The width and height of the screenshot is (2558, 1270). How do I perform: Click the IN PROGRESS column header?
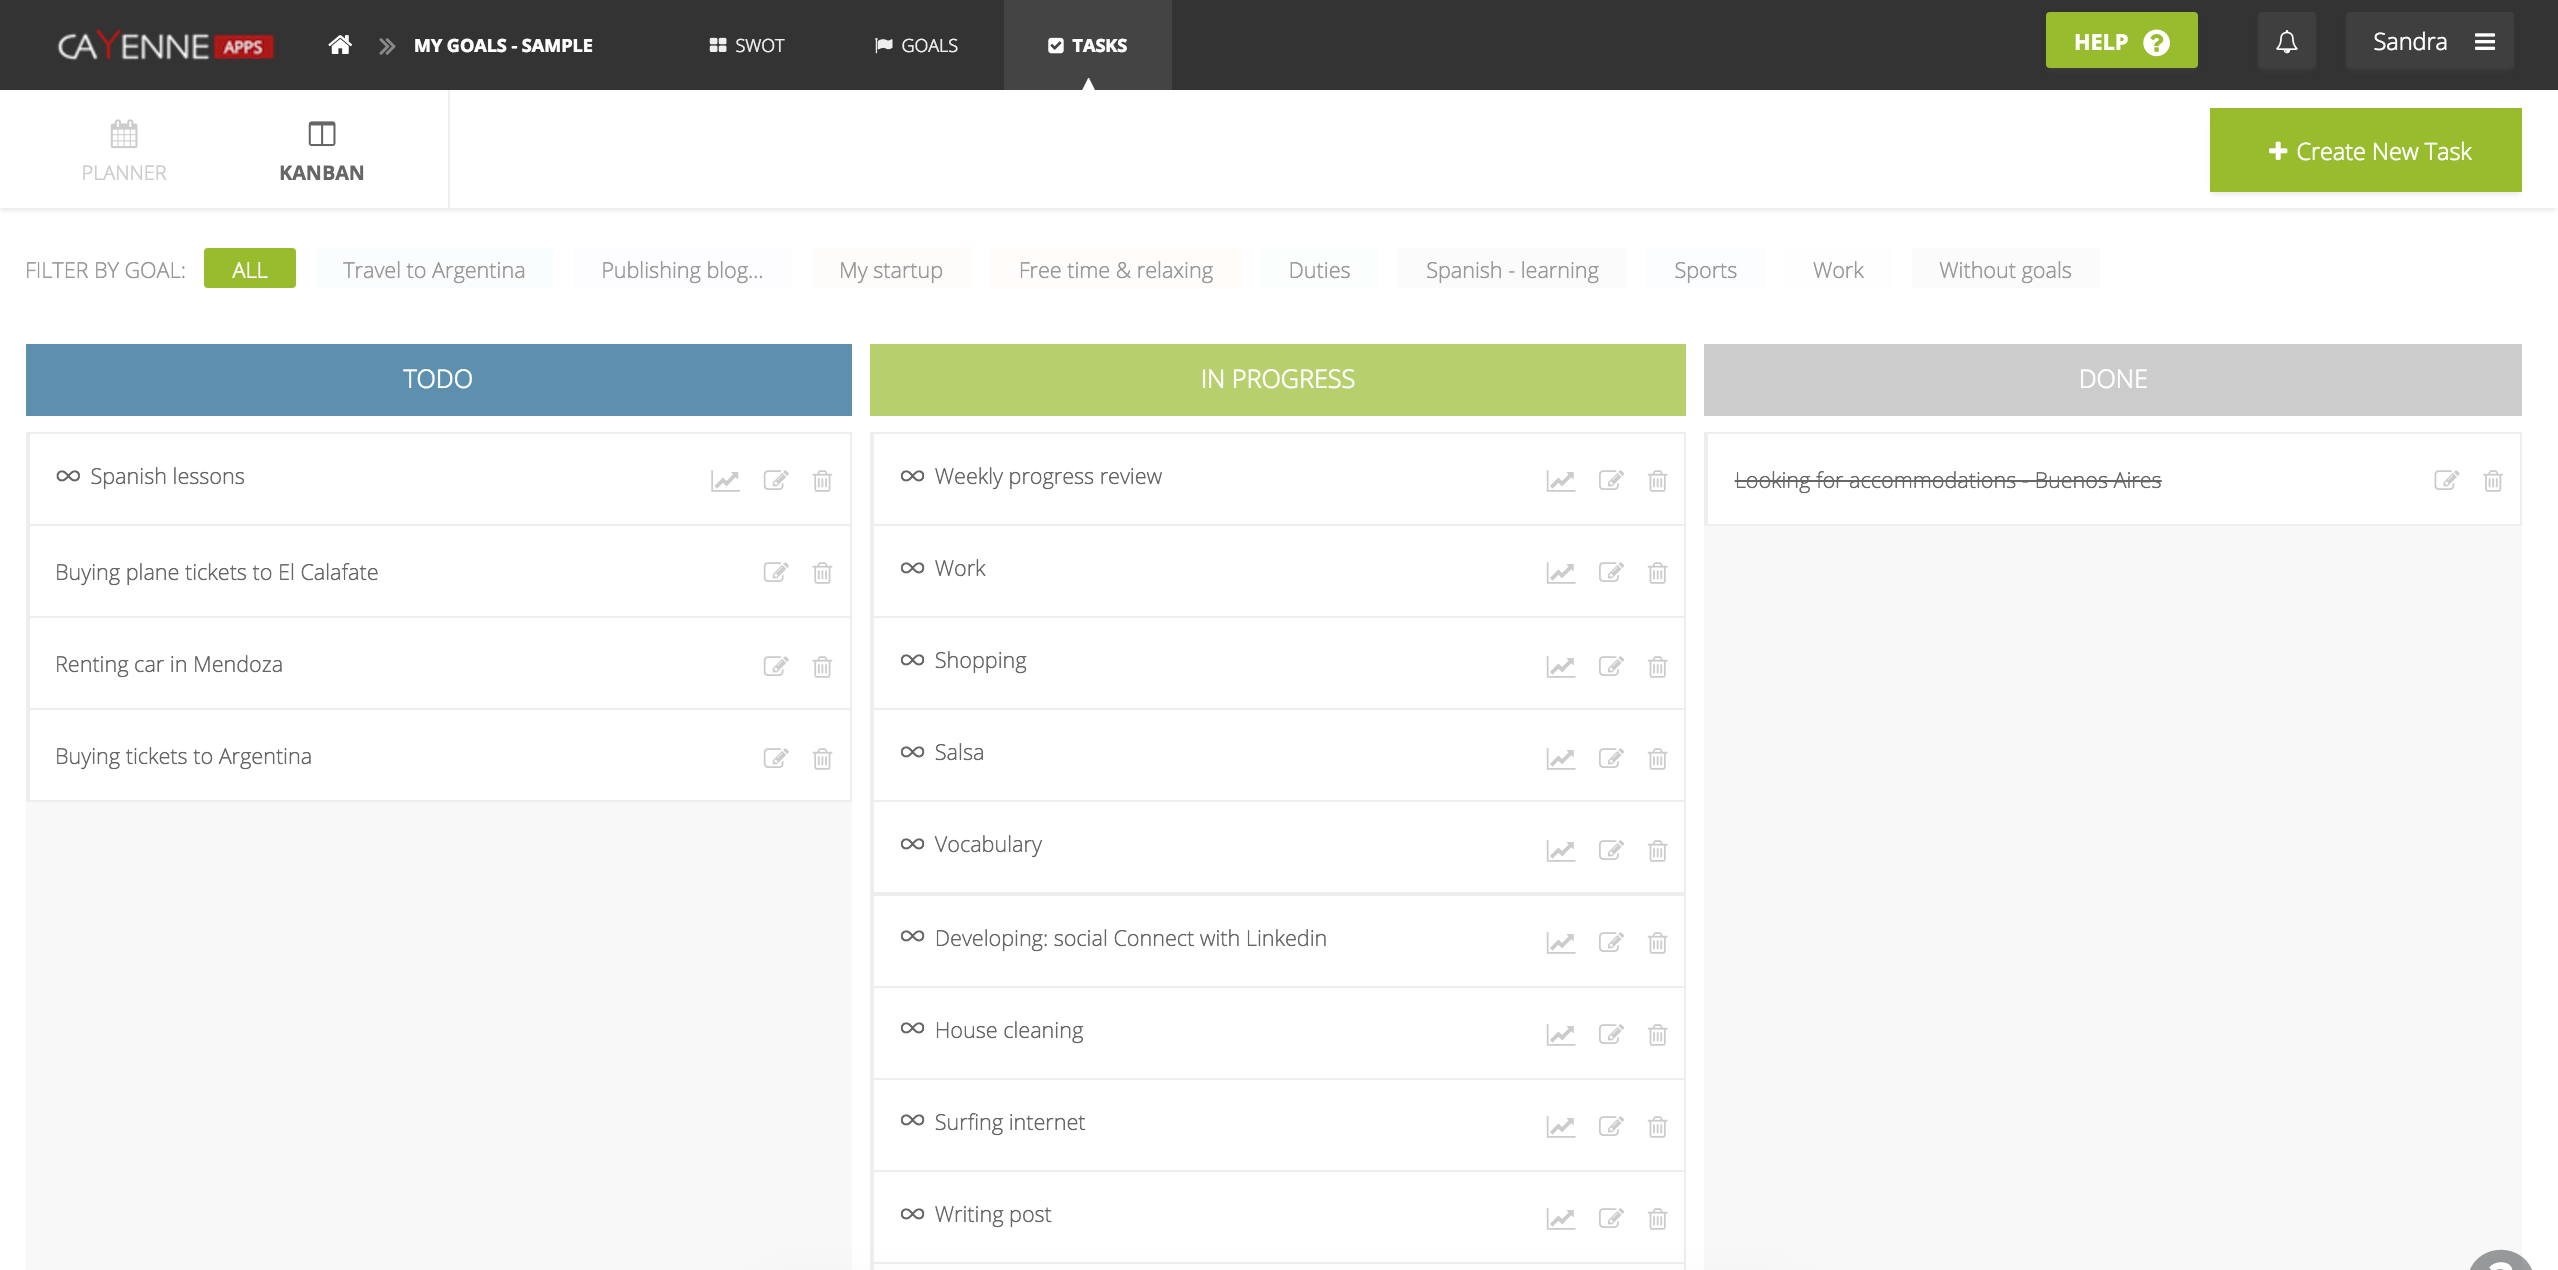pyautogui.click(x=1277, y=379)
